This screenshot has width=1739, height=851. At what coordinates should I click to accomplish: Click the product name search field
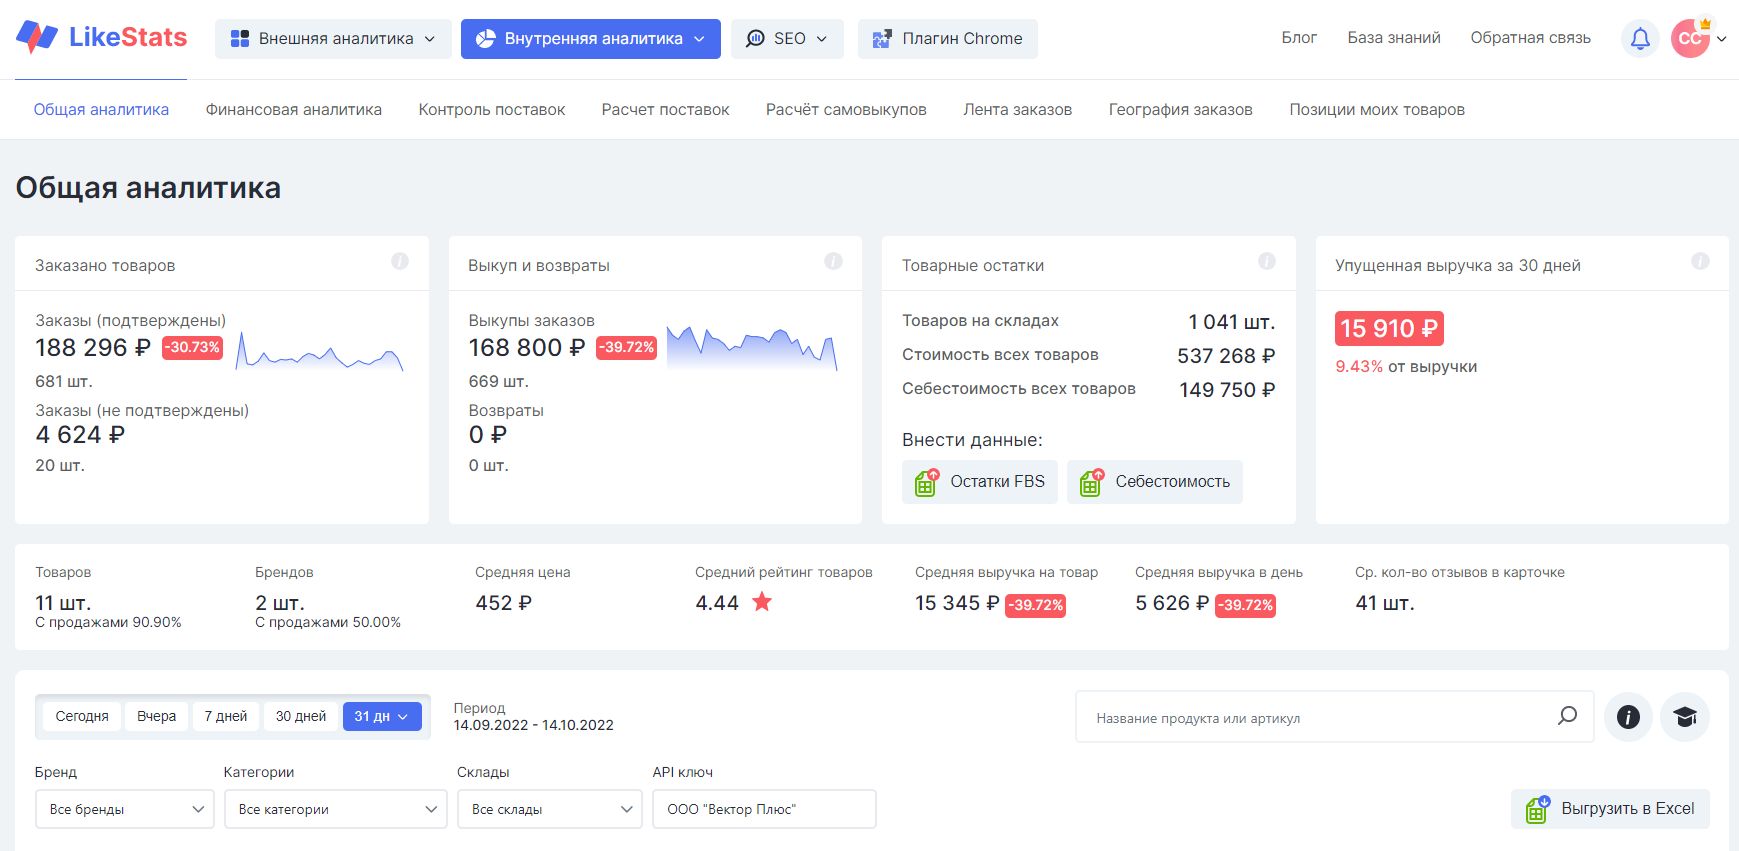coord(1315,718)
